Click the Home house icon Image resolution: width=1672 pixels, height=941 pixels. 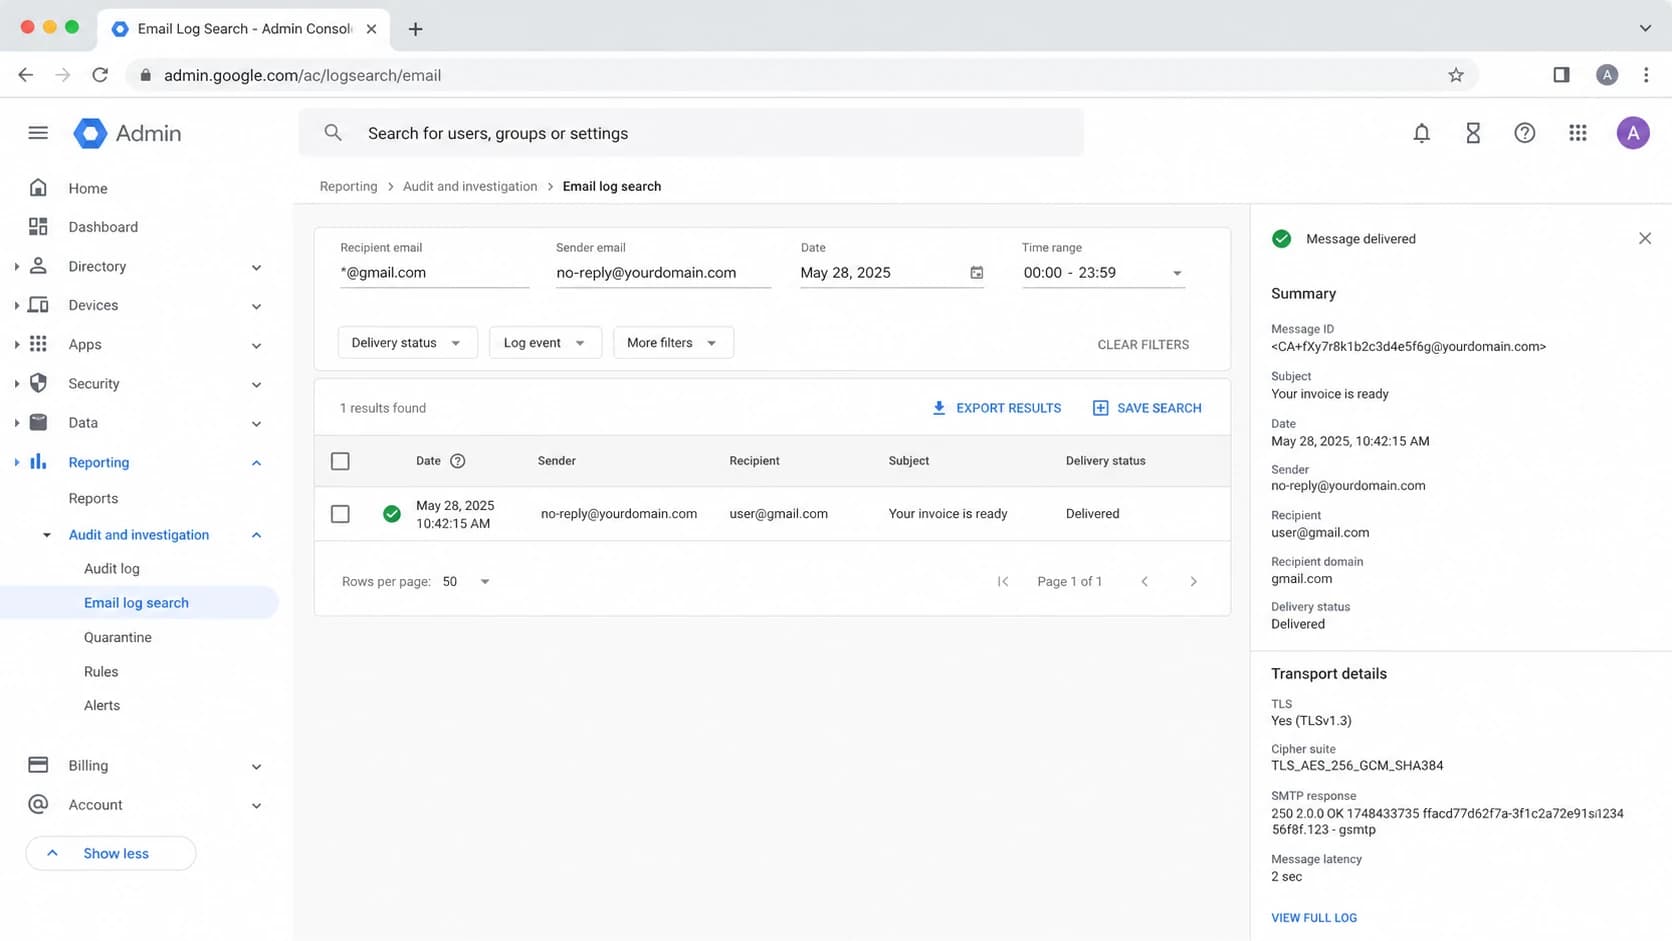(38, 188)
